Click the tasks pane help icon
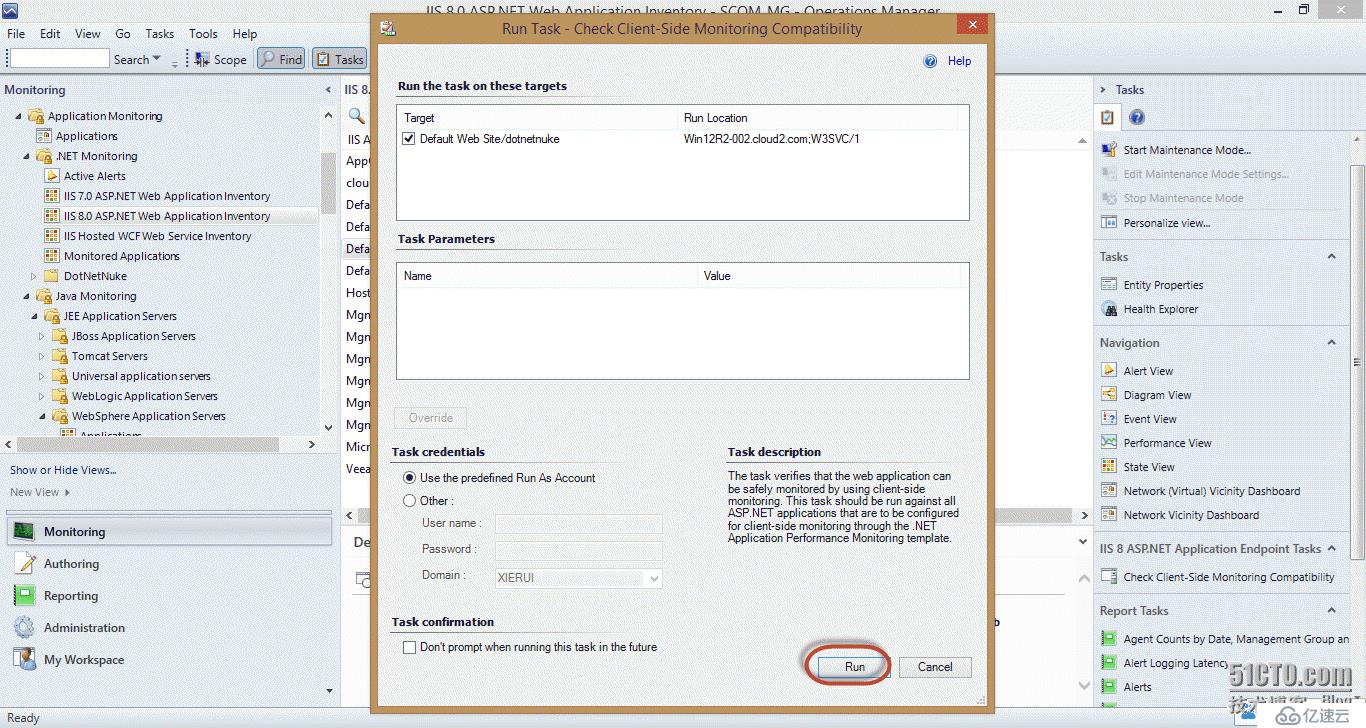Image resolution: width=1366 pixels, height=728 pixels. [1136, 117]
